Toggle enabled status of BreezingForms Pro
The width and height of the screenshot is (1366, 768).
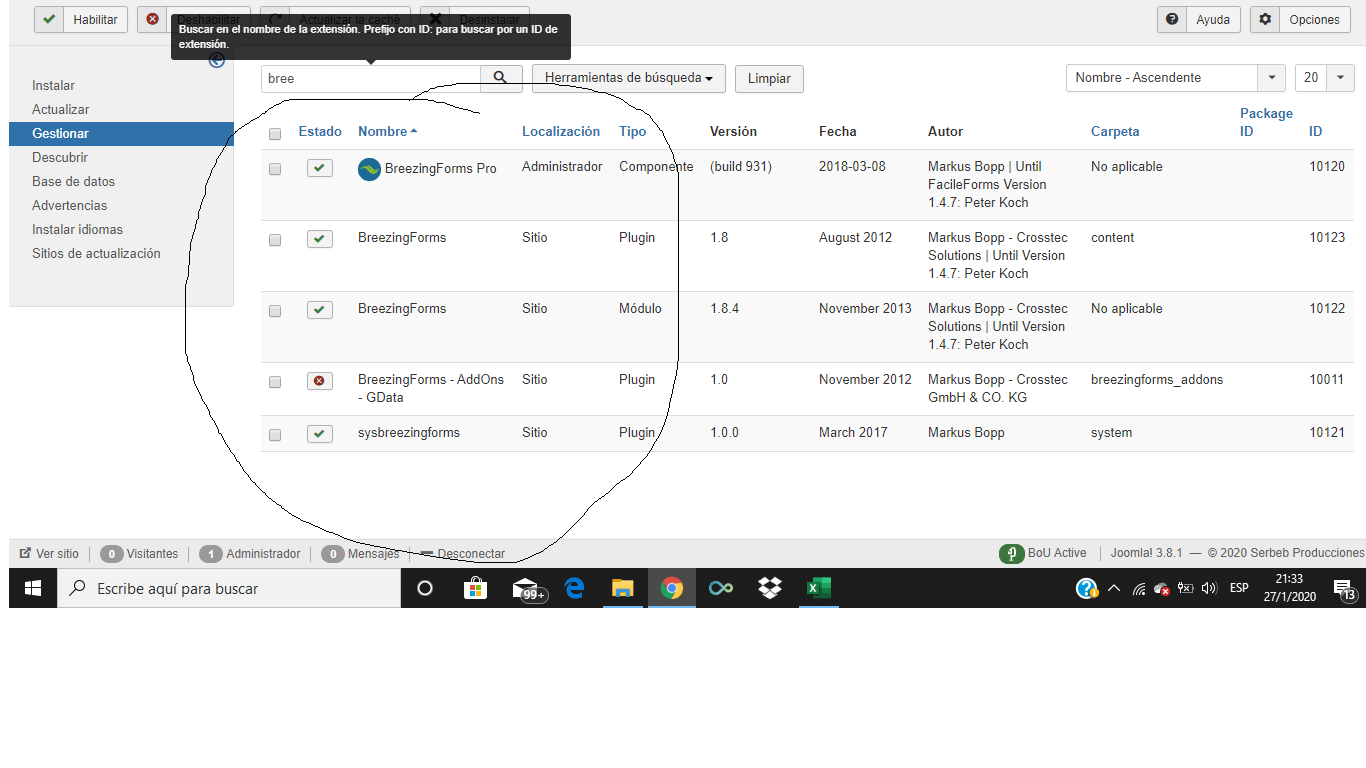[x=320, y=168]
